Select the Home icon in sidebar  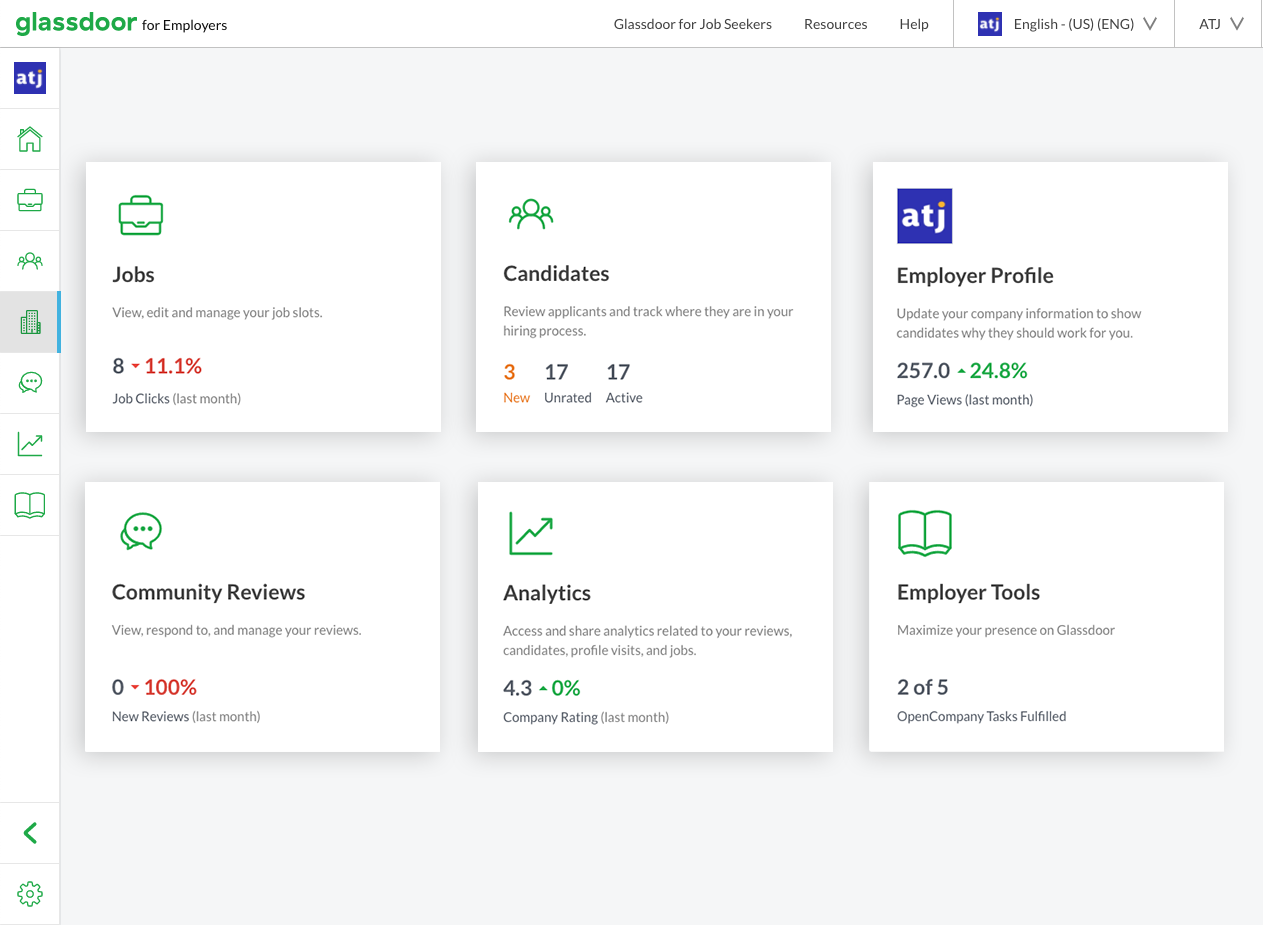point(30,138)
